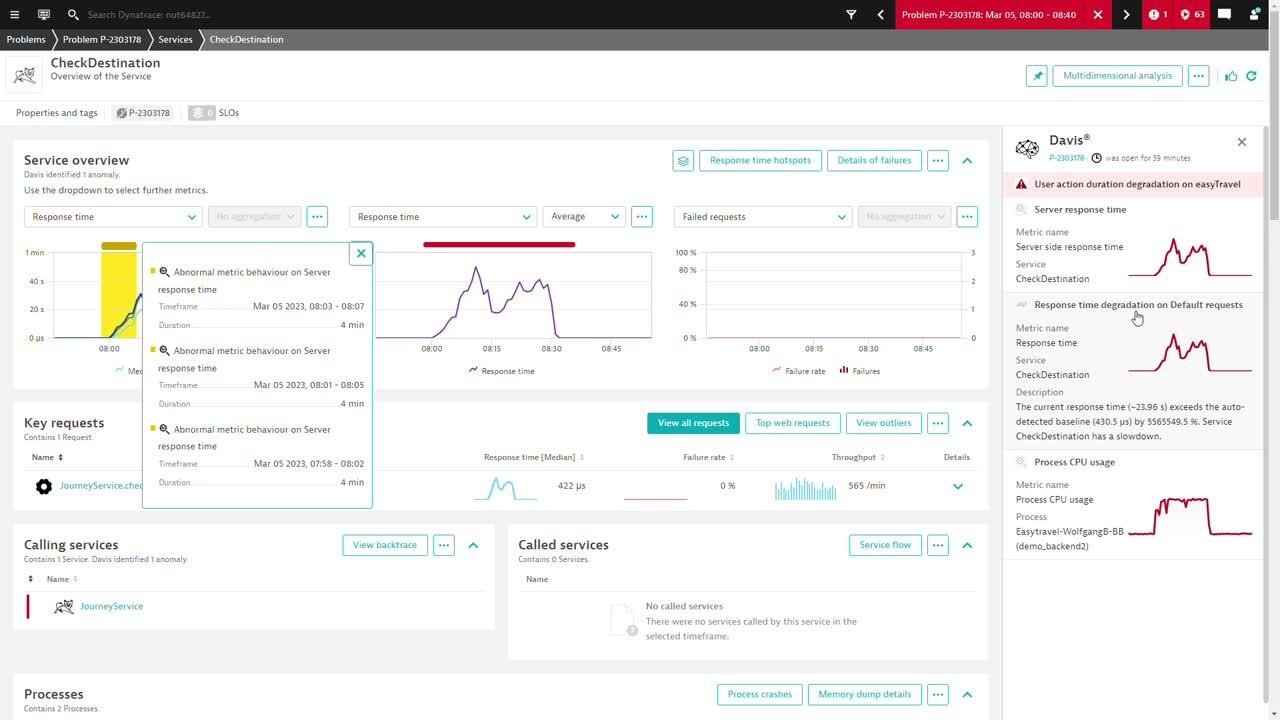The image size is (1280, 720).
Task: Go to next problem timeframe arrow
Action: point(1126,15)
